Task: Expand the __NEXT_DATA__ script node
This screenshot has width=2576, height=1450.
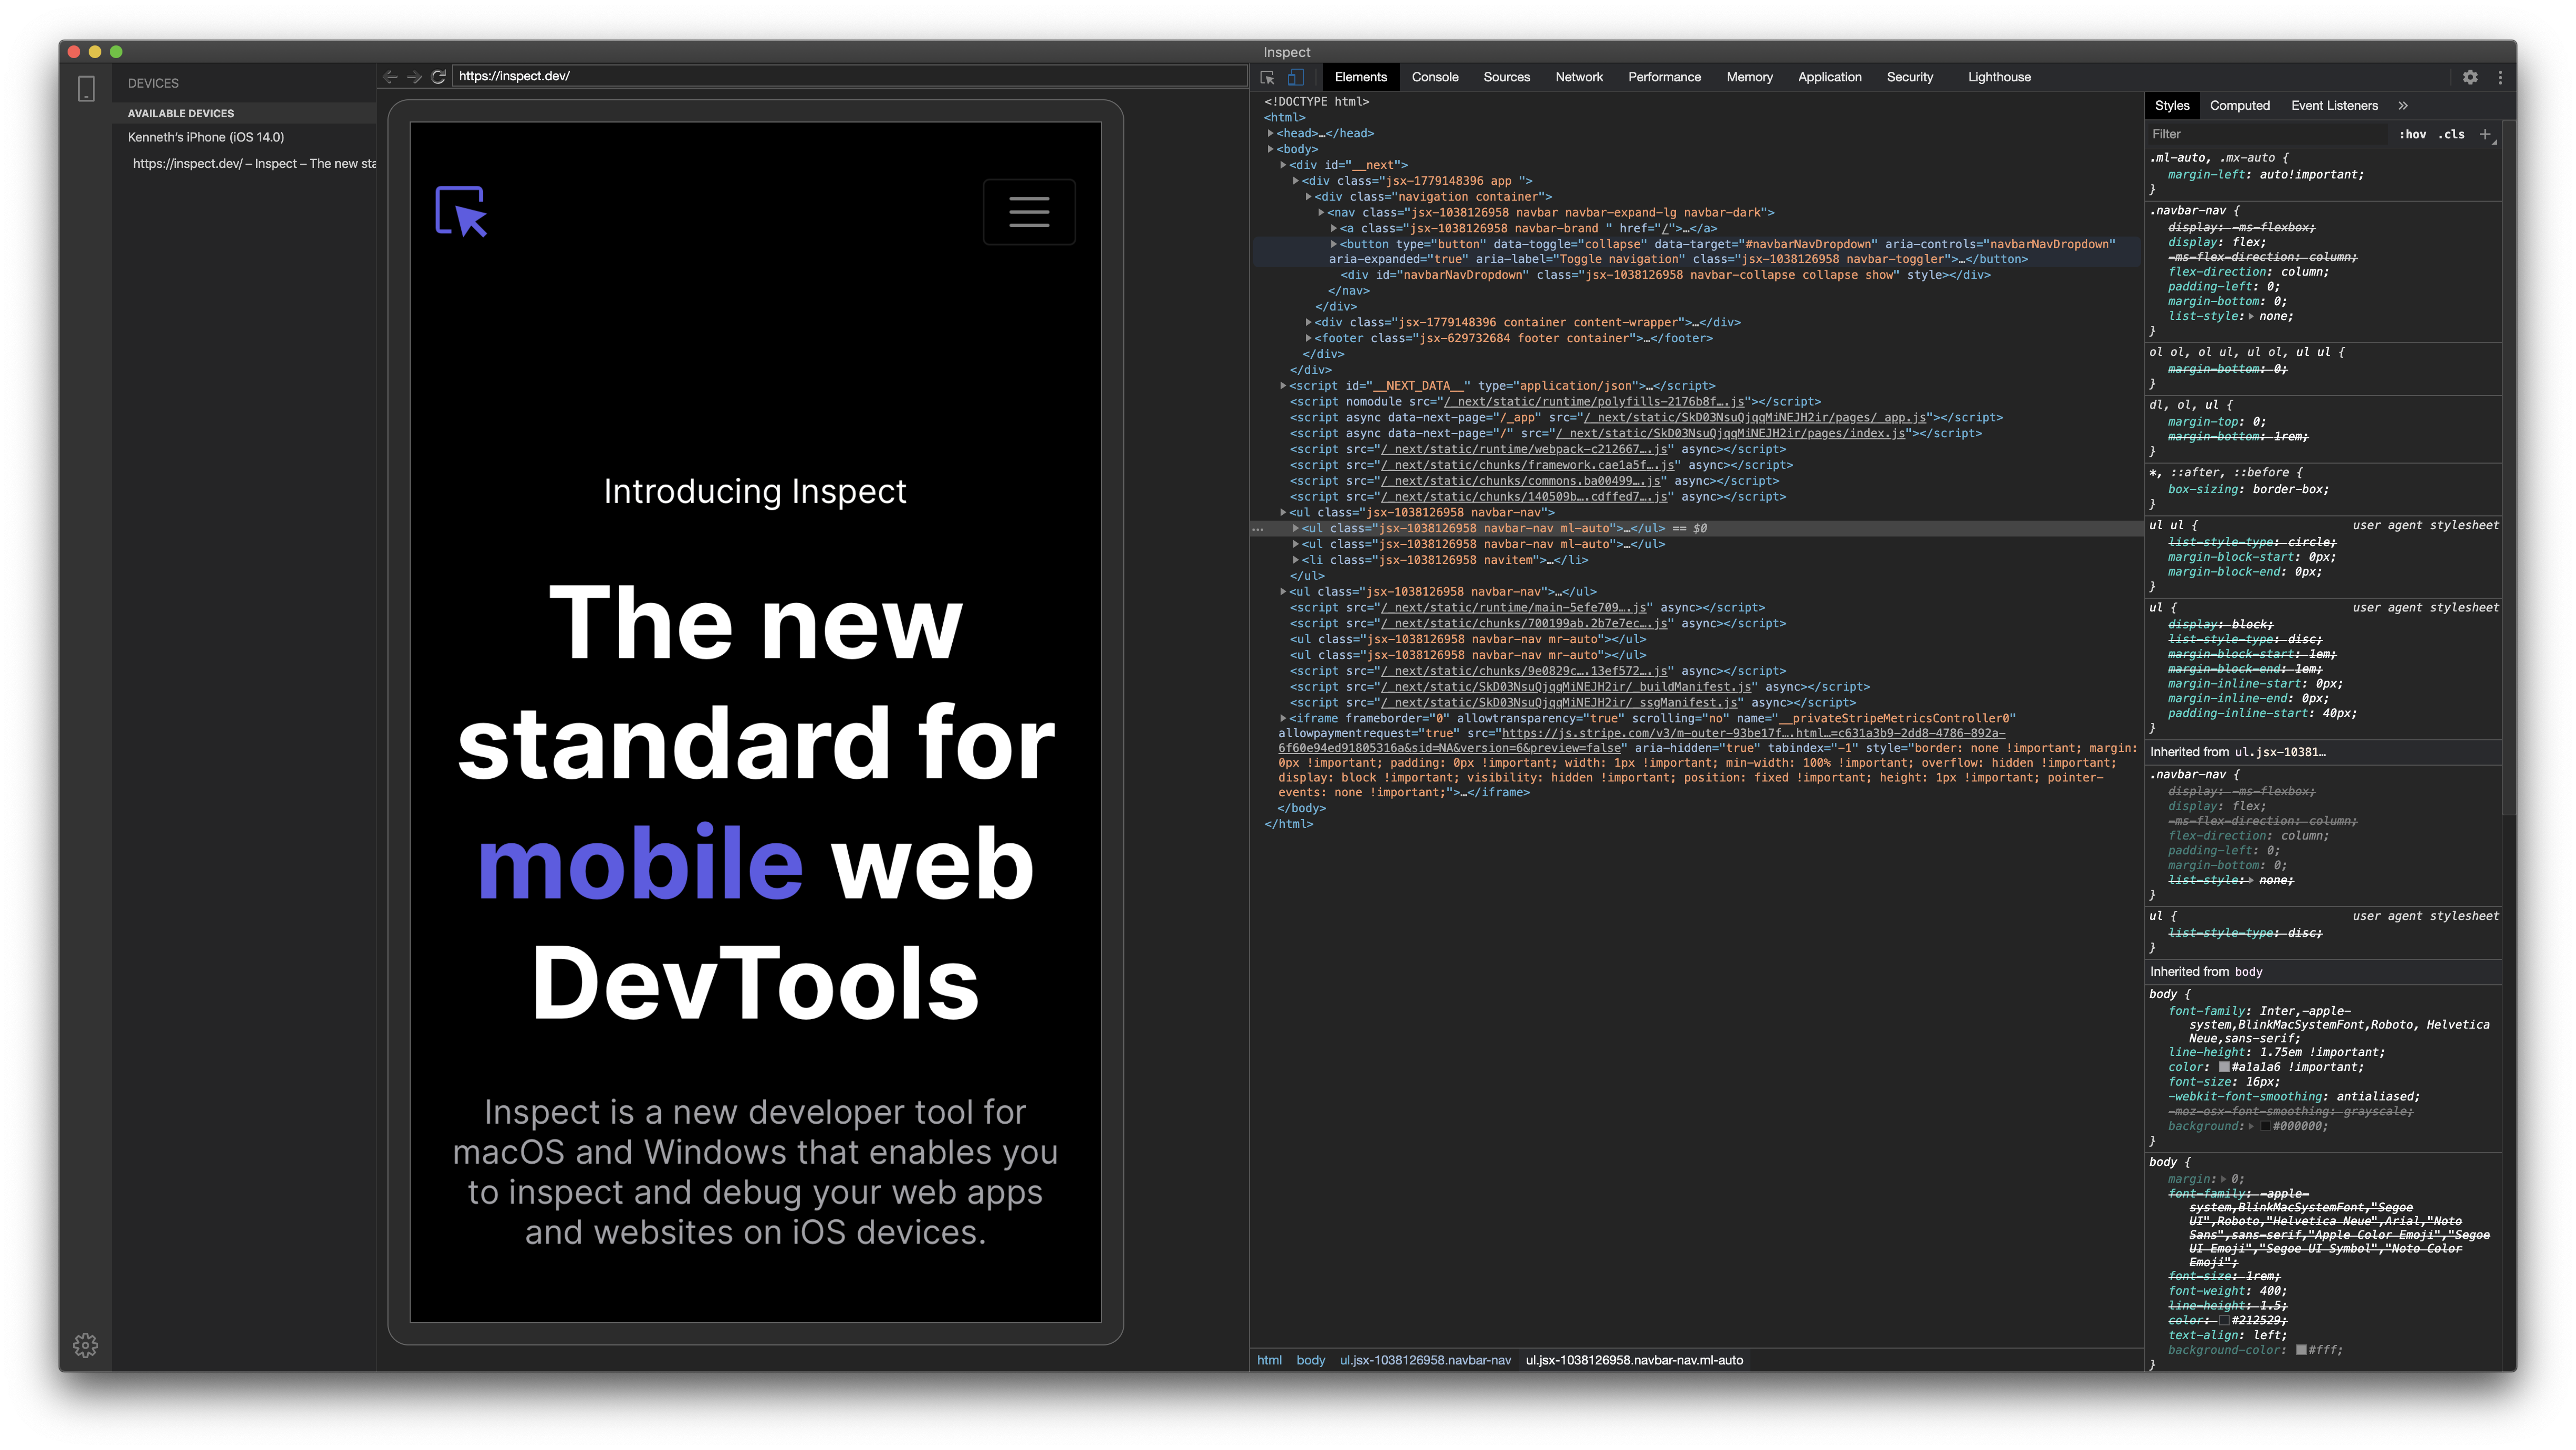Action: pos(1283,385)
